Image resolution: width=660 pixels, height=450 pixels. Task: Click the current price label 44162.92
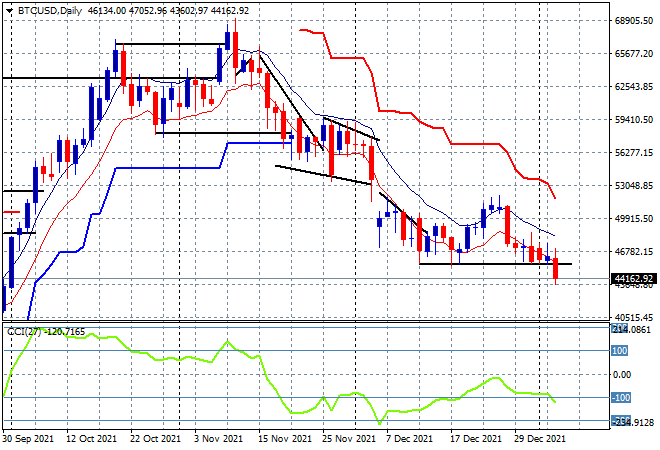632,278
